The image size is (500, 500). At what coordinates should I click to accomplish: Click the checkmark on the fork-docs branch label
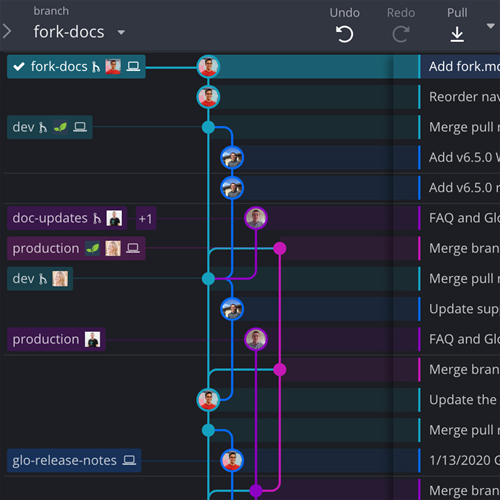(x=19, y=67)
